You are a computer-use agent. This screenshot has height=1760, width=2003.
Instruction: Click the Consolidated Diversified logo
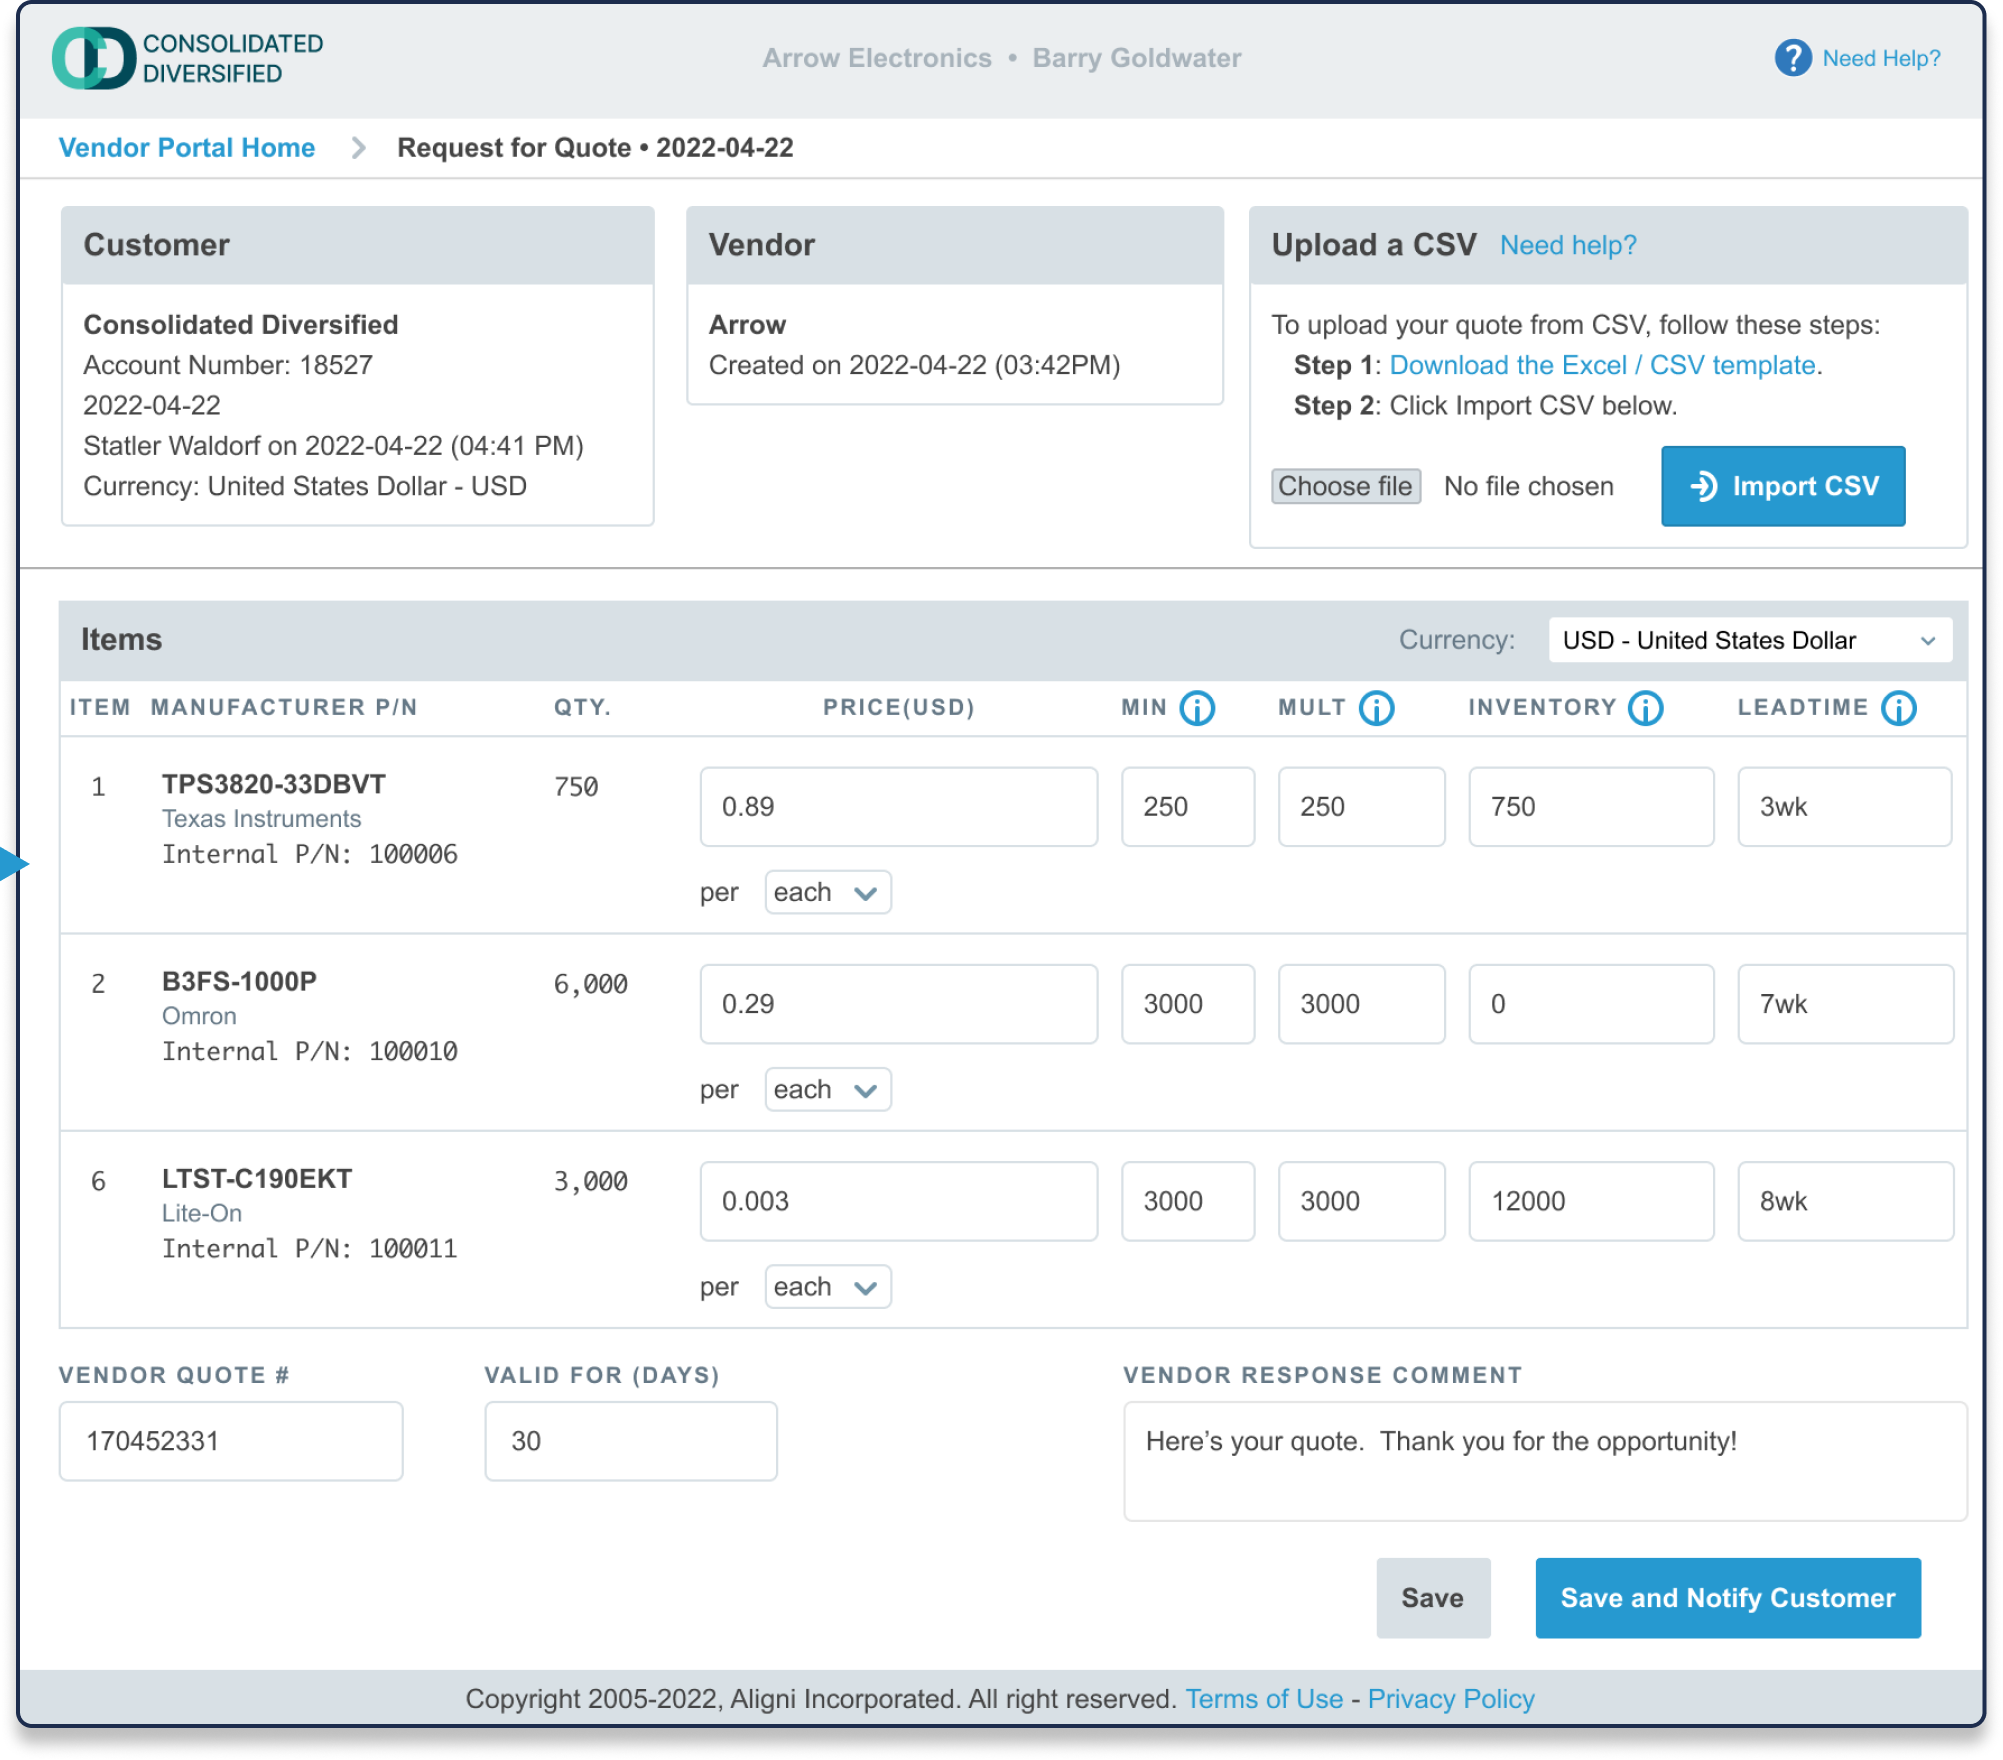click(x=188, y=58)
